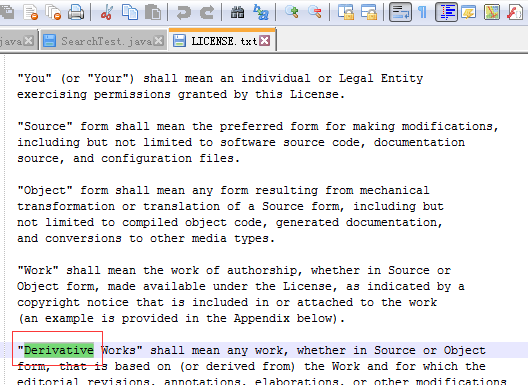Click the Close All documents toolbar icon
This screenshot has height=385, width=528.
53,12
